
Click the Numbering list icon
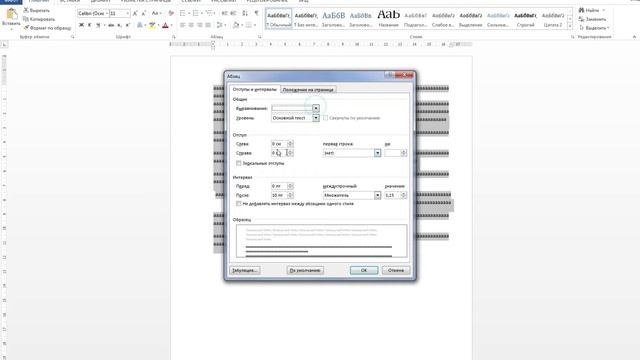pos(196,13)
